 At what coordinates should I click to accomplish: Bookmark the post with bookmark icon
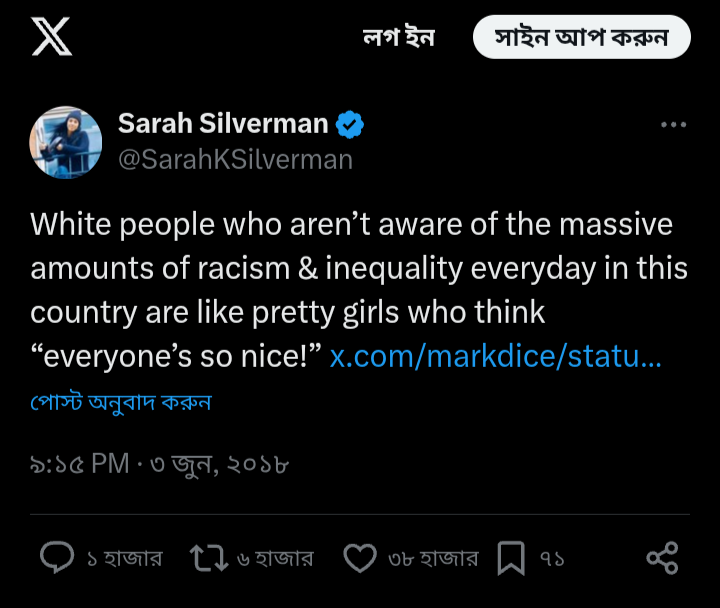point(511,558)
